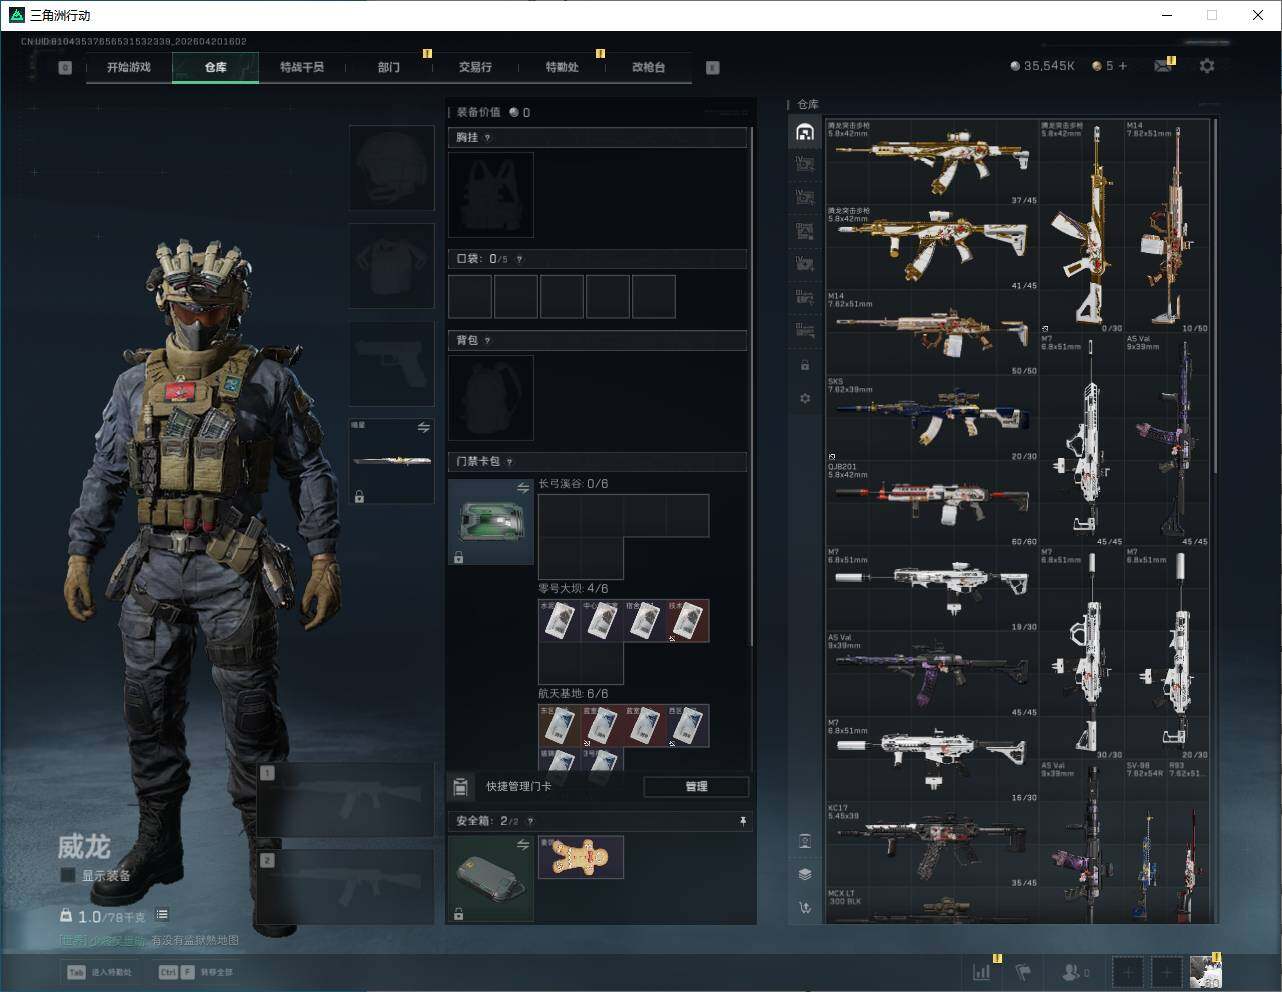Select the horizontal M14 with 50/50 ammo
This screenshot has width=1282, height=992.
[x=932, y=334]
